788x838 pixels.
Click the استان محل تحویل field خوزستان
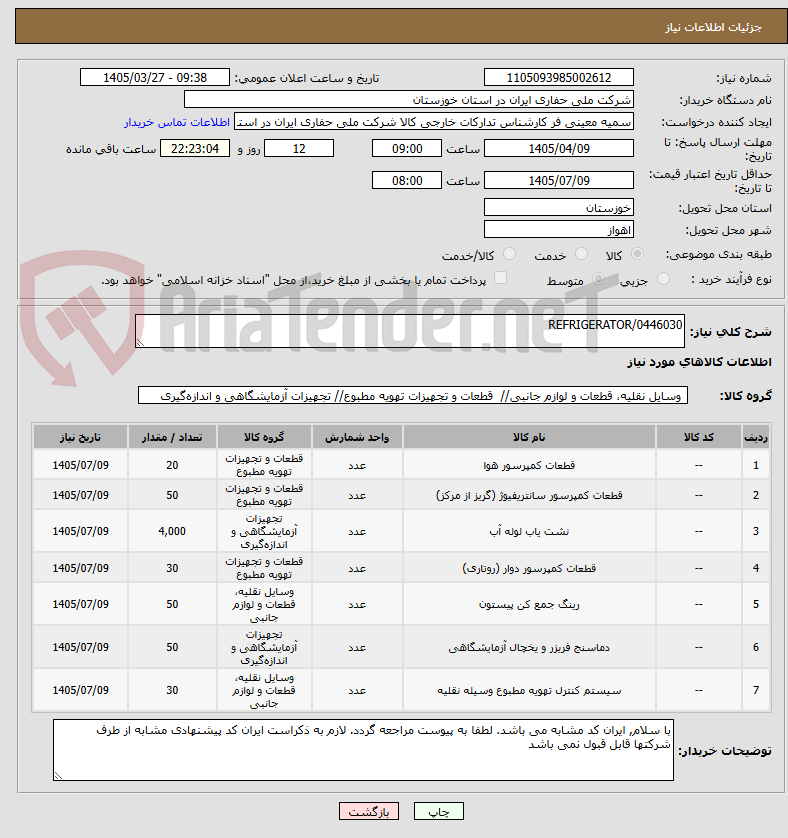click(559, 207)
